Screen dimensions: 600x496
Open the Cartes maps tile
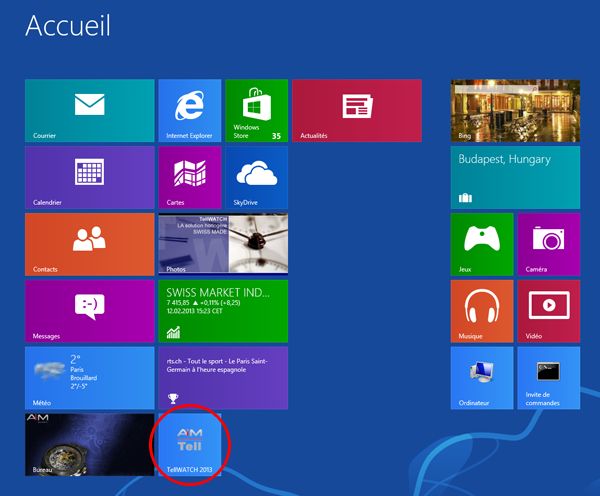[189, 177]
